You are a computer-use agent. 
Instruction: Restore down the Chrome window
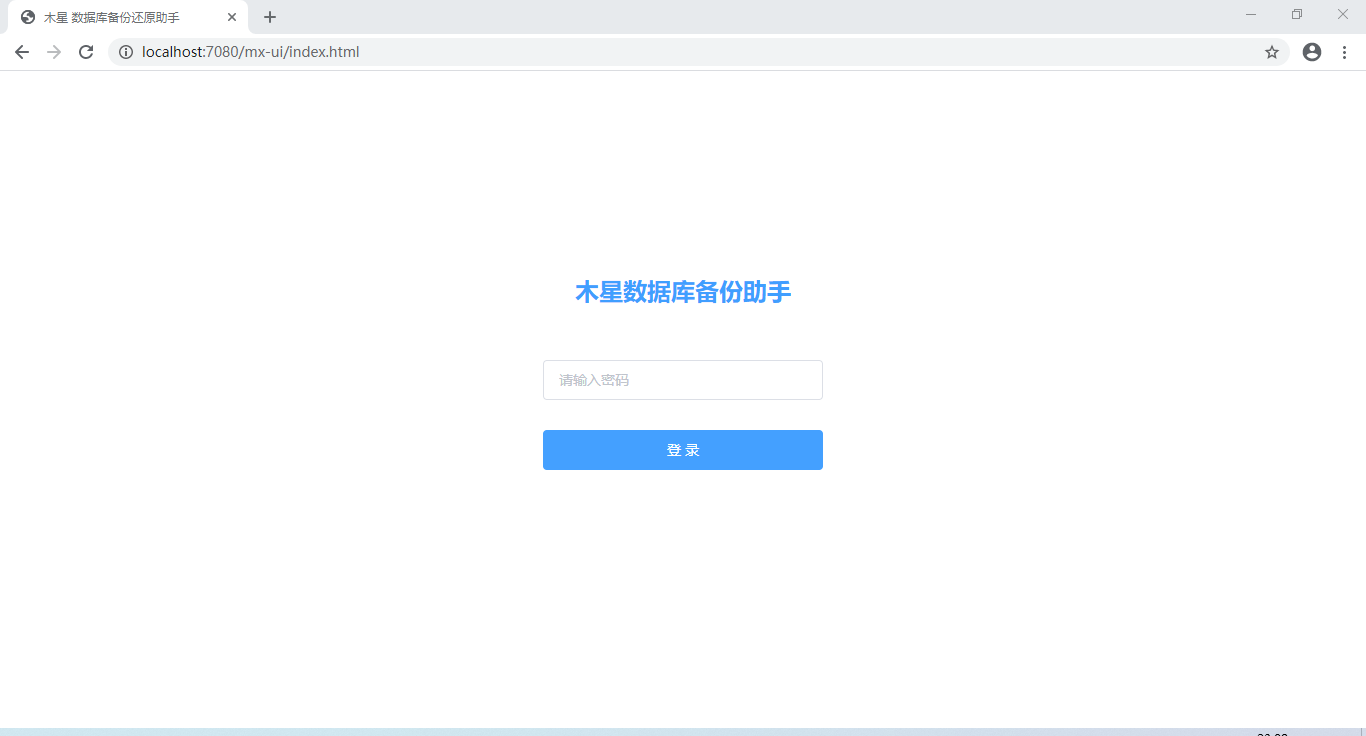click(x=1297, y=14)
